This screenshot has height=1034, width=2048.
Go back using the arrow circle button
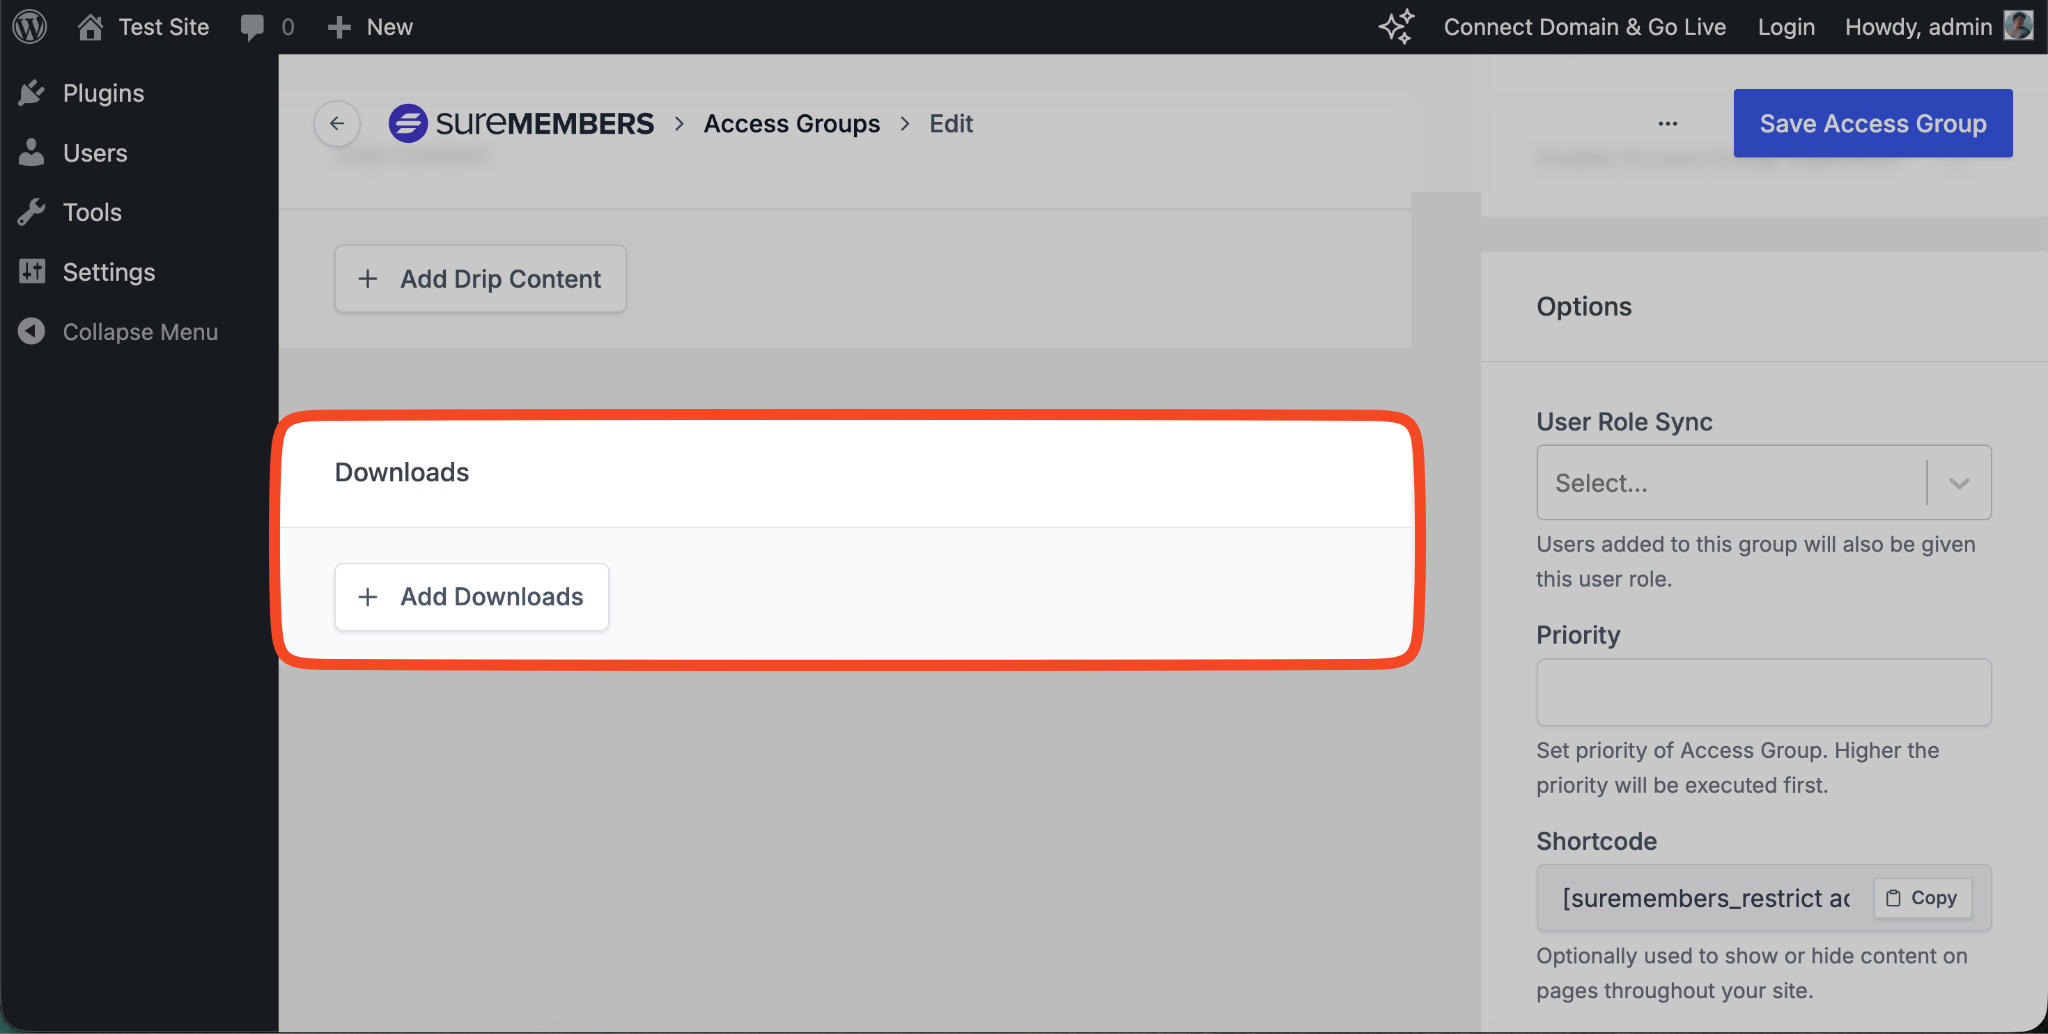(337, 124)
